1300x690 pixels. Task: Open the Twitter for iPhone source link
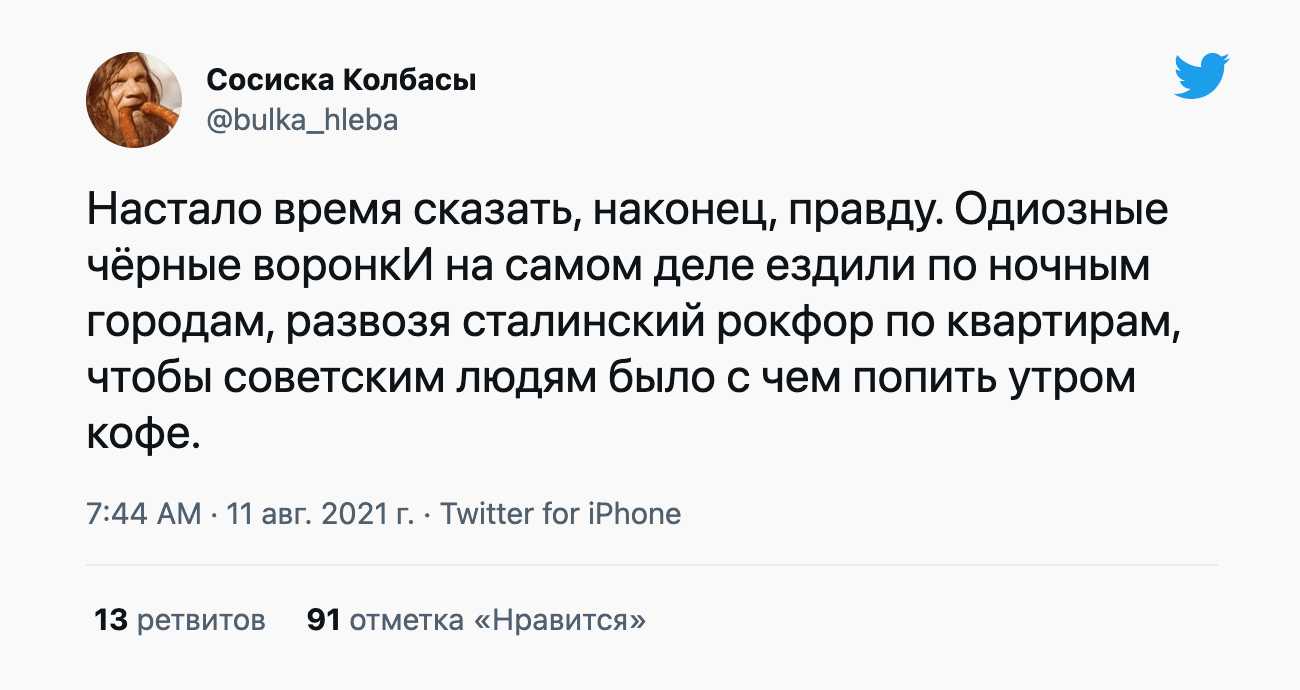click(560, 514)
